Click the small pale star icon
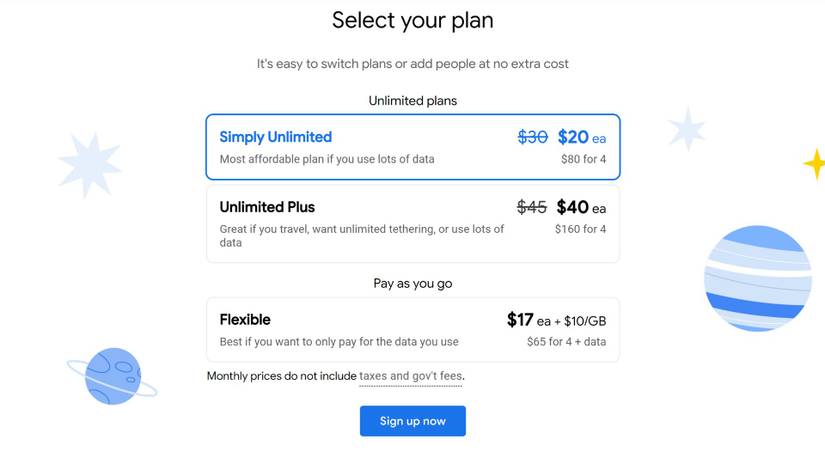The width and height of the screenshot is (825, 464). click(687, 129)
